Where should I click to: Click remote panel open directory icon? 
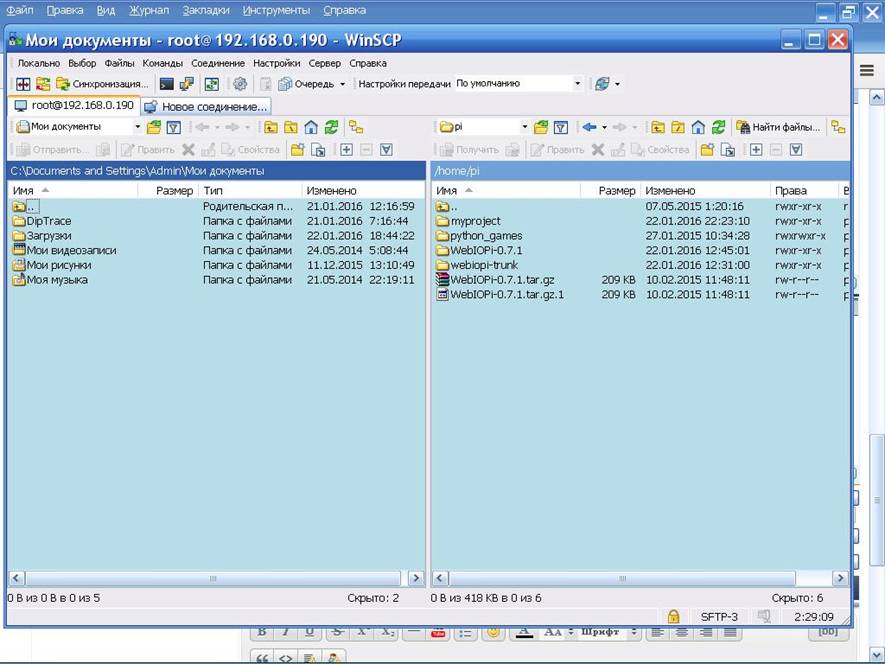click(x=541, y=127)
